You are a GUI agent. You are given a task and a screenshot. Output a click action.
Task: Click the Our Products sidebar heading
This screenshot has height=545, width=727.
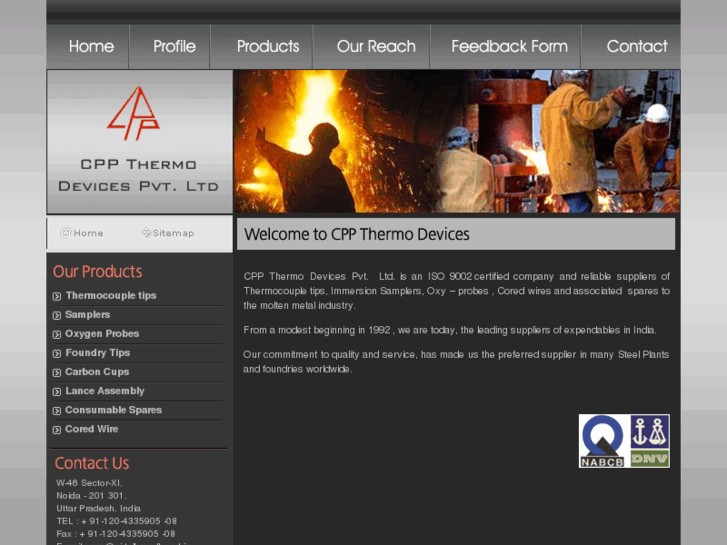[x=97, y=271]
